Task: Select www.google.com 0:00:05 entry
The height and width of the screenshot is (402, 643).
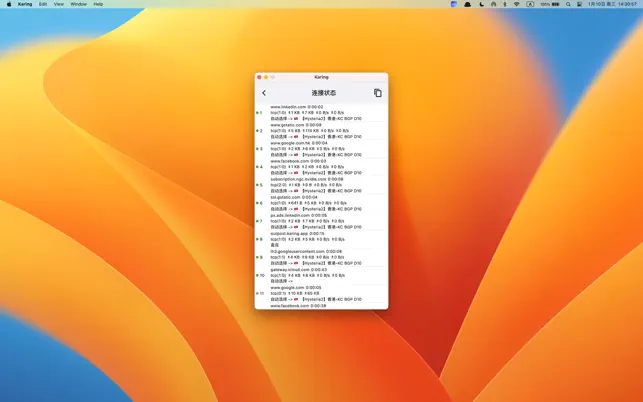Action: (x=321, y=293)
